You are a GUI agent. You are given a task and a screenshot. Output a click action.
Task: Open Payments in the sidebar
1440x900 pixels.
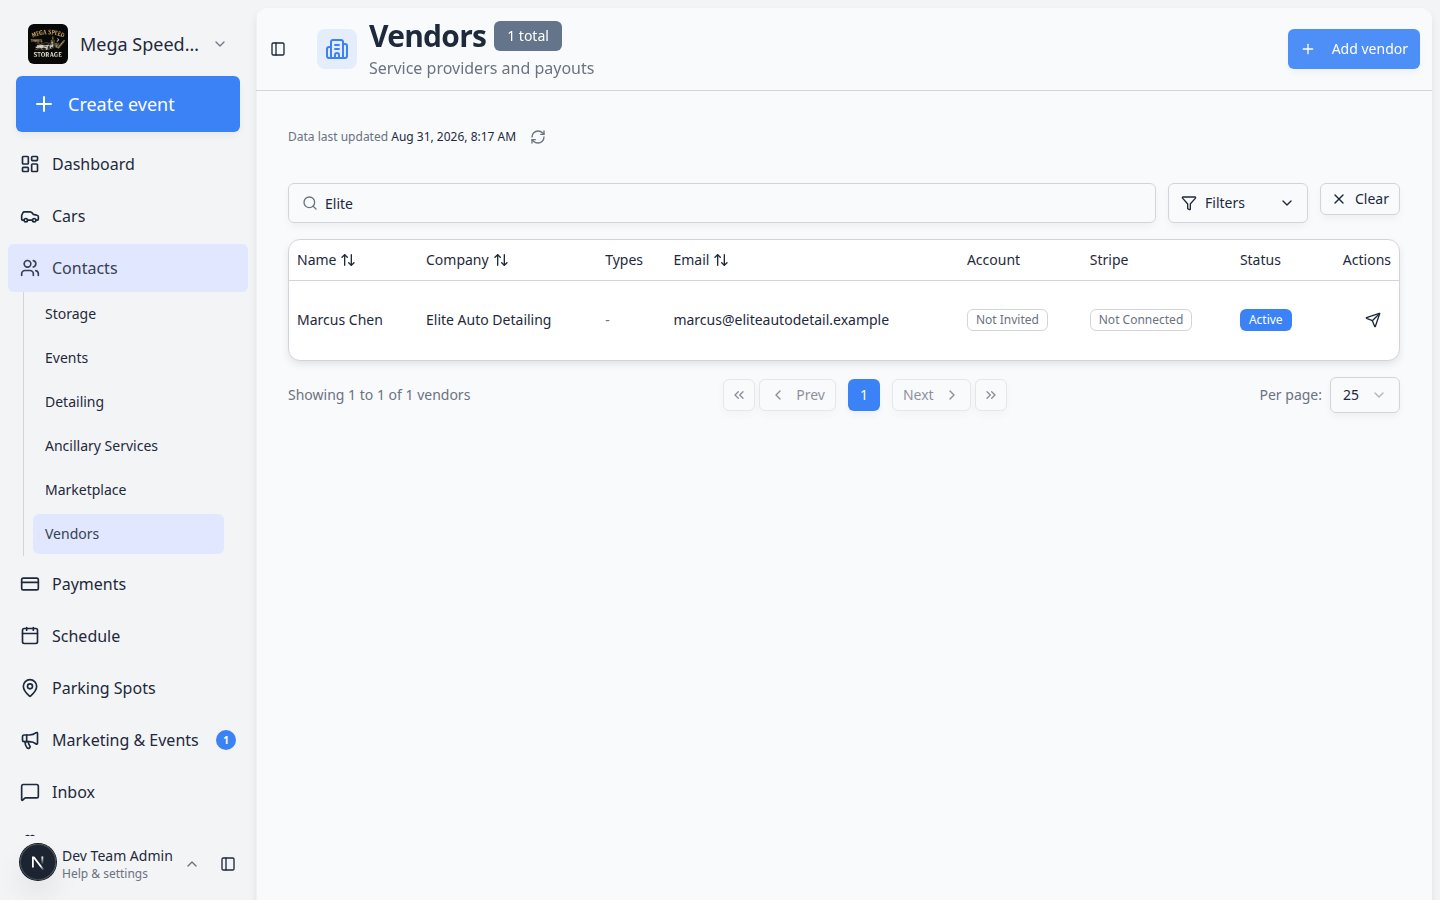(128, 584)
